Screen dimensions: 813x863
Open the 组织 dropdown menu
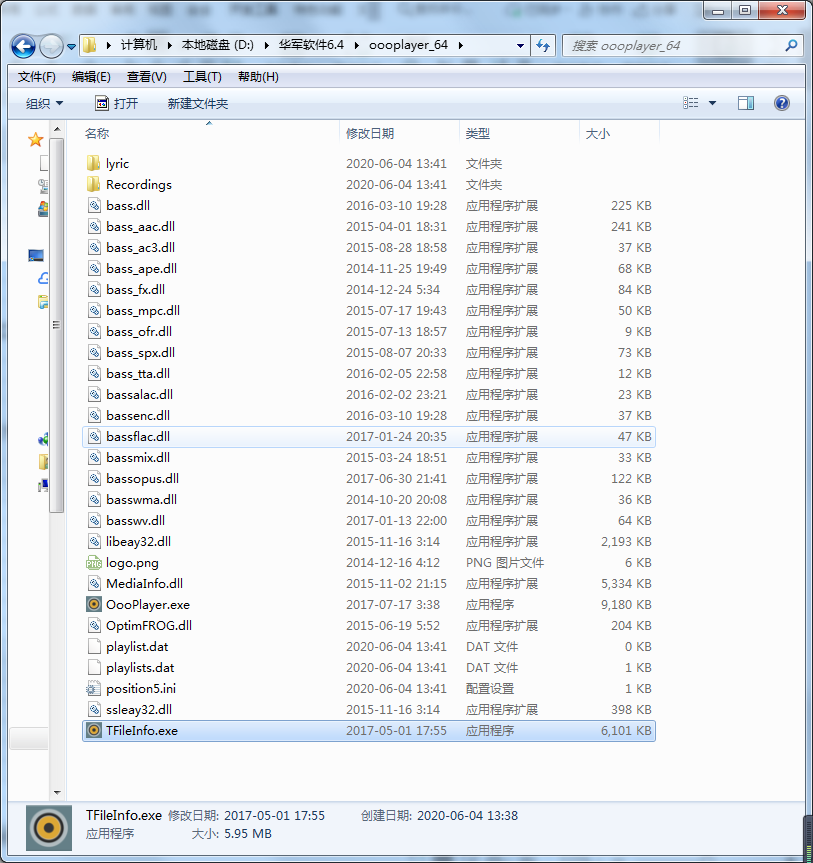point(45,103)
